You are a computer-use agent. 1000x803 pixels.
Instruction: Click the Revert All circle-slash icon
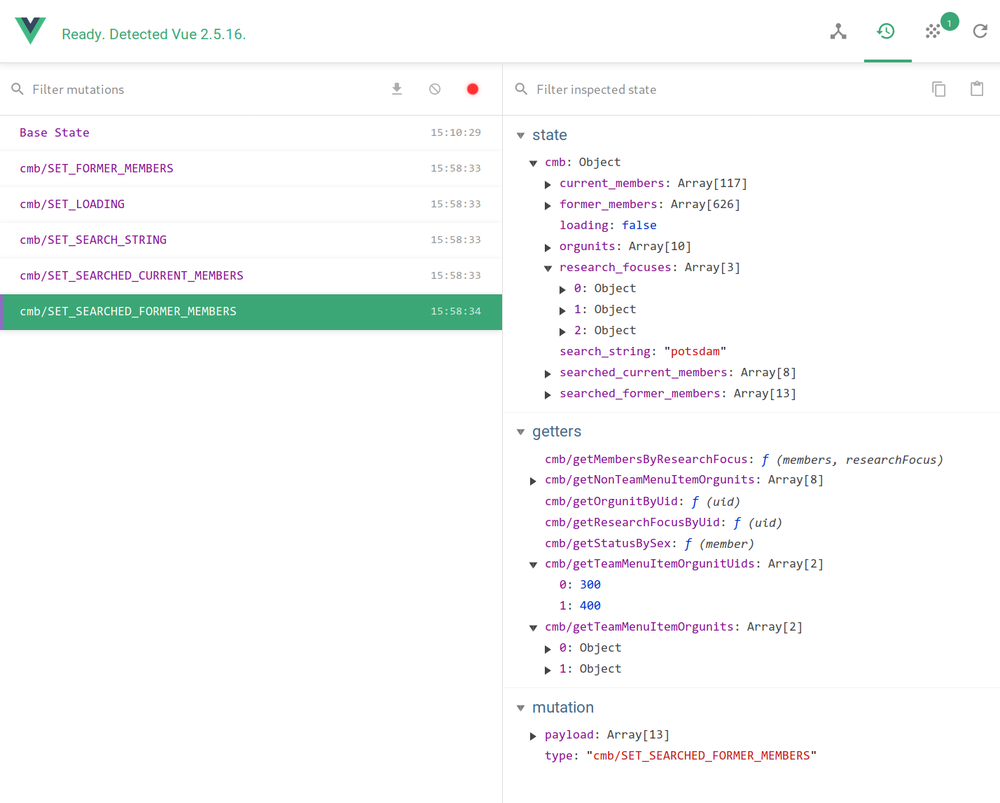(435, 89)
